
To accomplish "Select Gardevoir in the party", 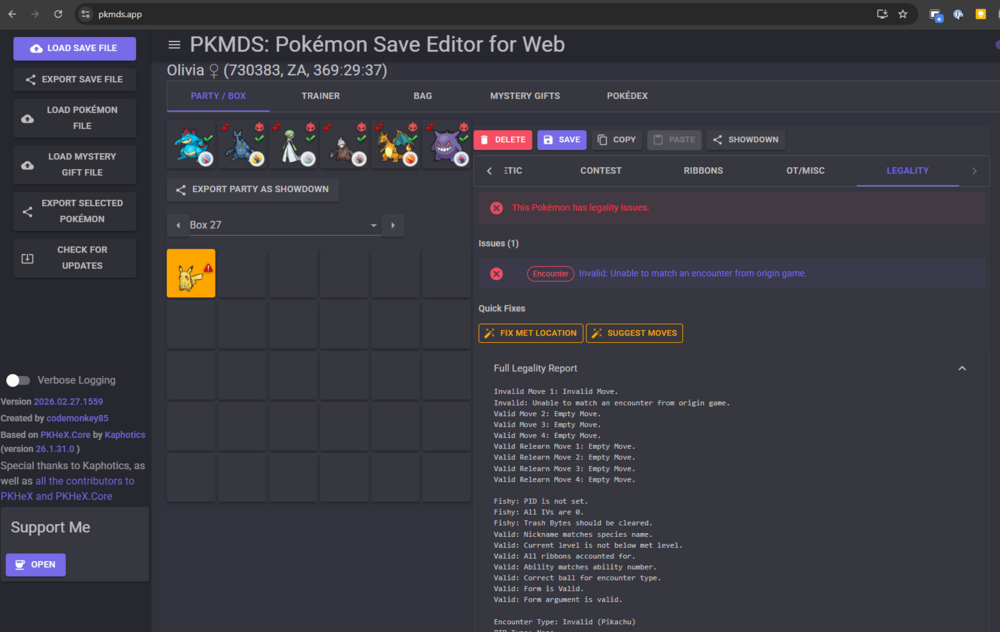I will [x=293, y=145].
